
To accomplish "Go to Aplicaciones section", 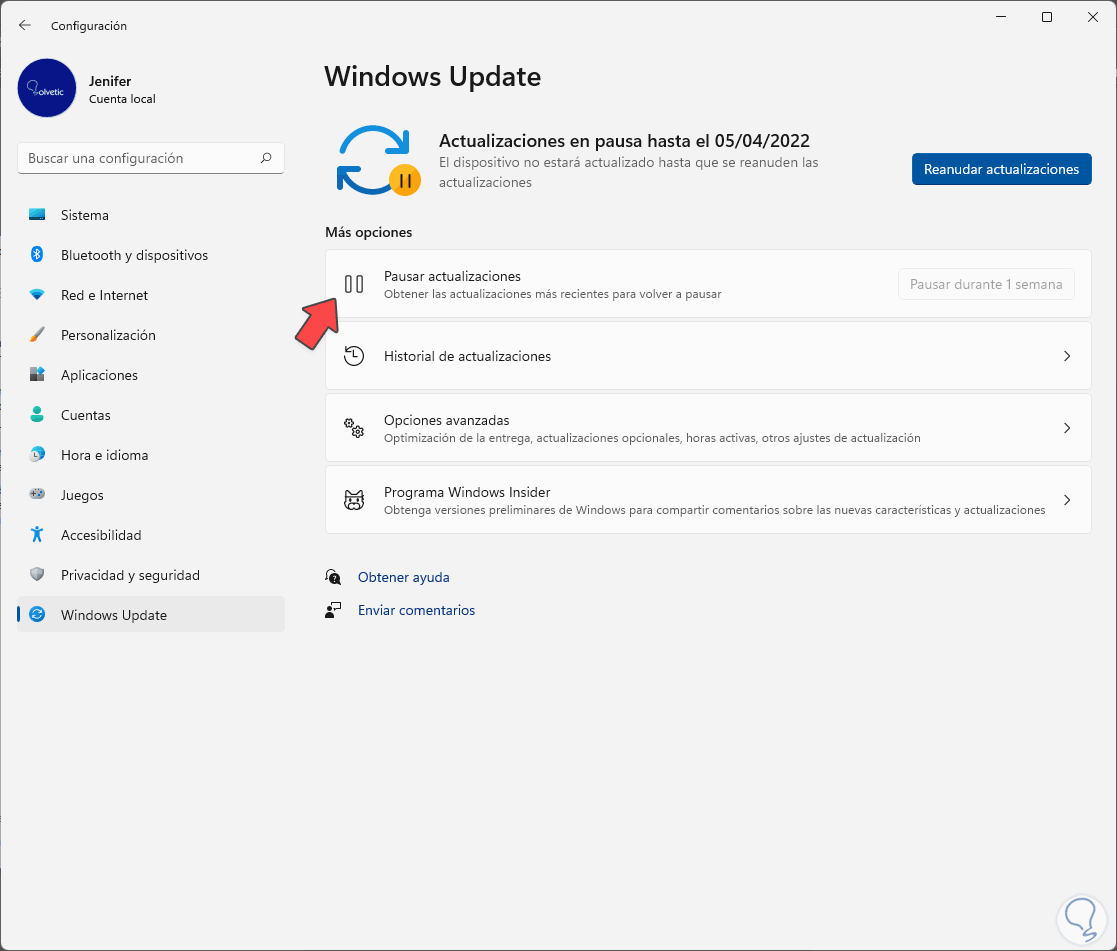I will (x=99, y=375).
